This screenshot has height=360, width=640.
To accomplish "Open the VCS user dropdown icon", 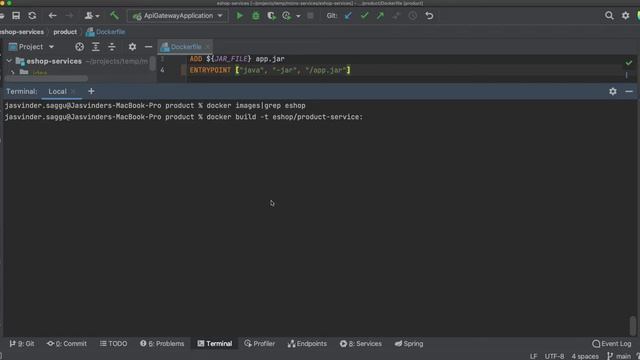I will [92, 16].
